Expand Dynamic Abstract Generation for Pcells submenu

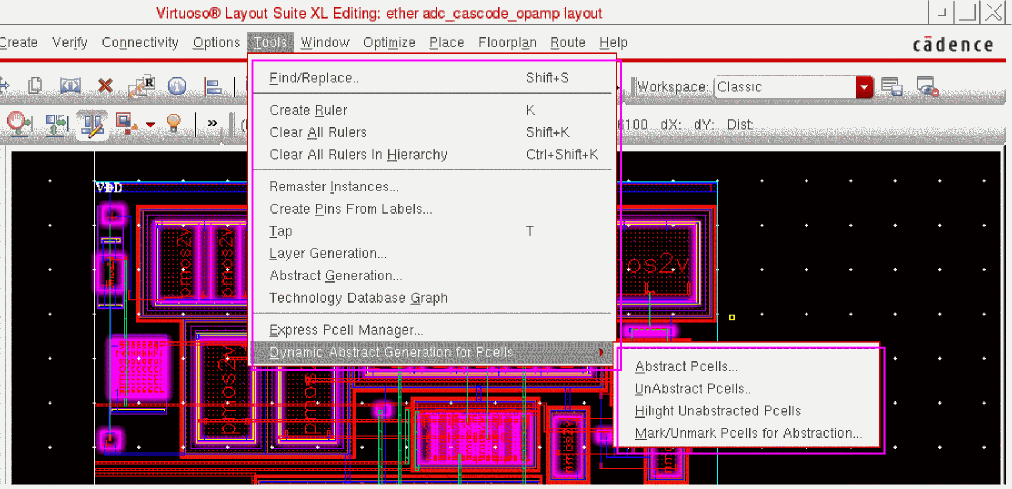pyautogui.click(x=432, y=352)
